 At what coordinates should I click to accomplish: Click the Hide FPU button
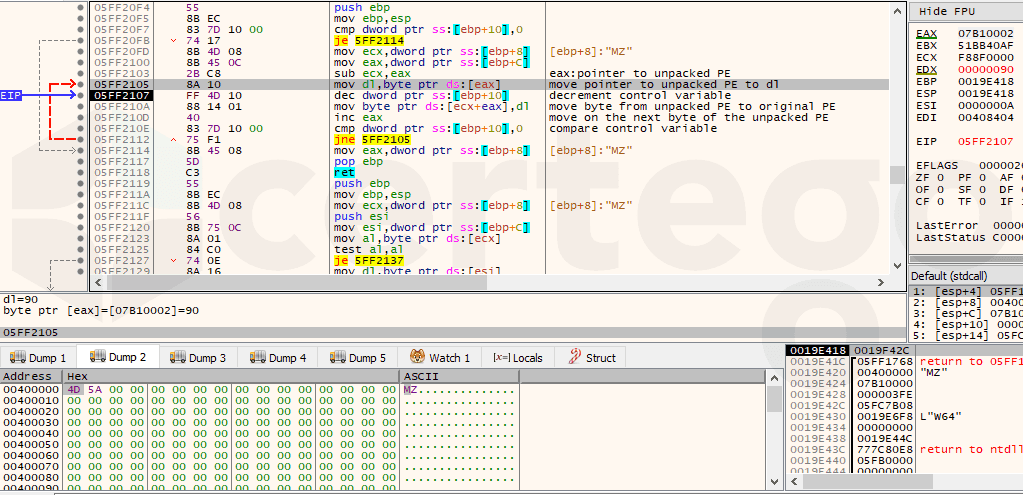947,11
